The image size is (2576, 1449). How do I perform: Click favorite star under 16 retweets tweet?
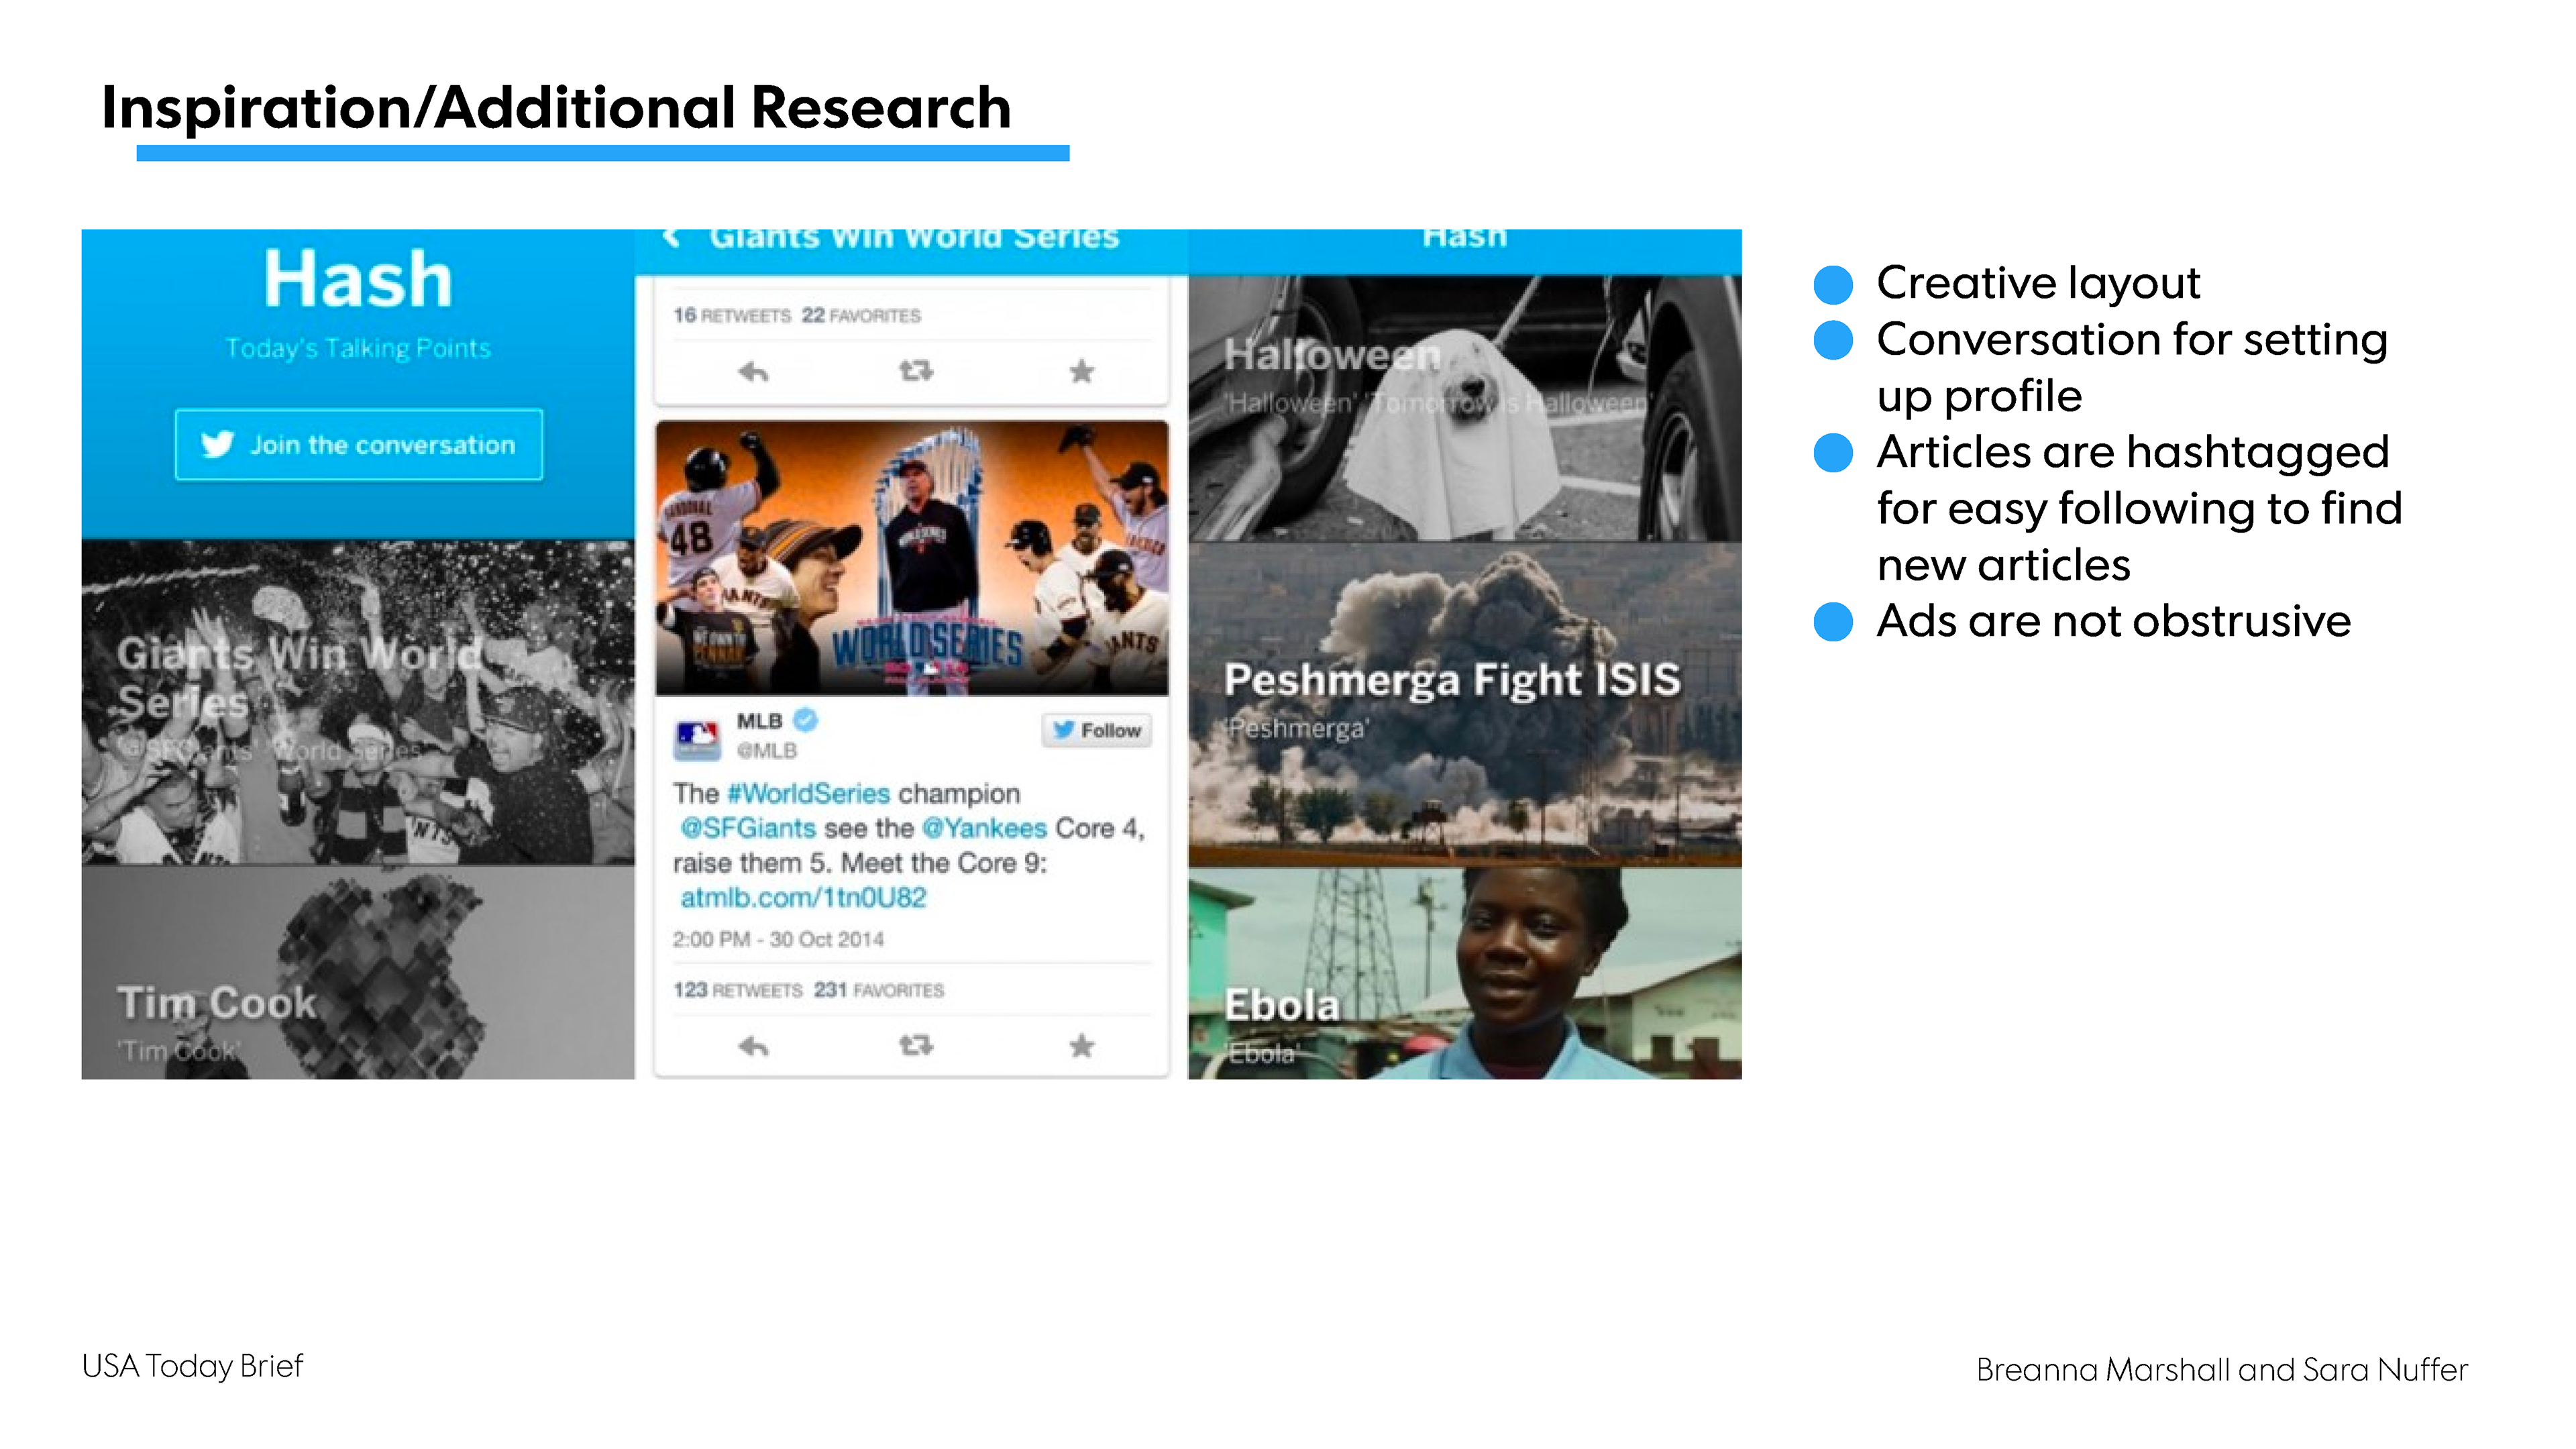coord(1081,371)
